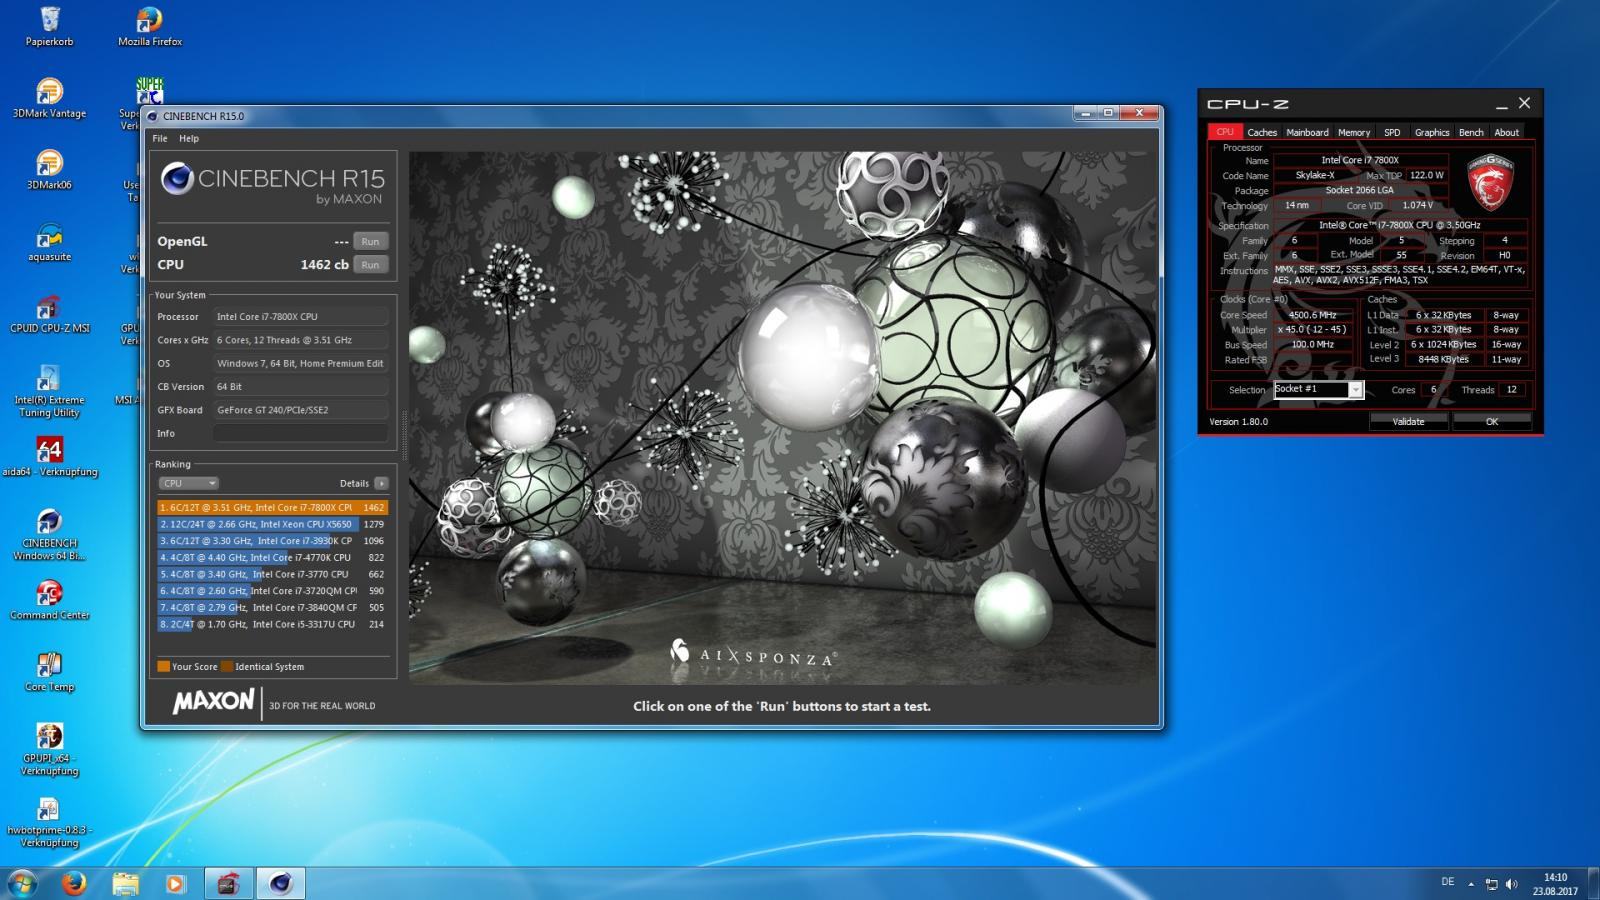Select ranking row Intel Core i5-3317U
Image resolution: width=1600 pixels, height=900 pixels.
coord(272,625)
